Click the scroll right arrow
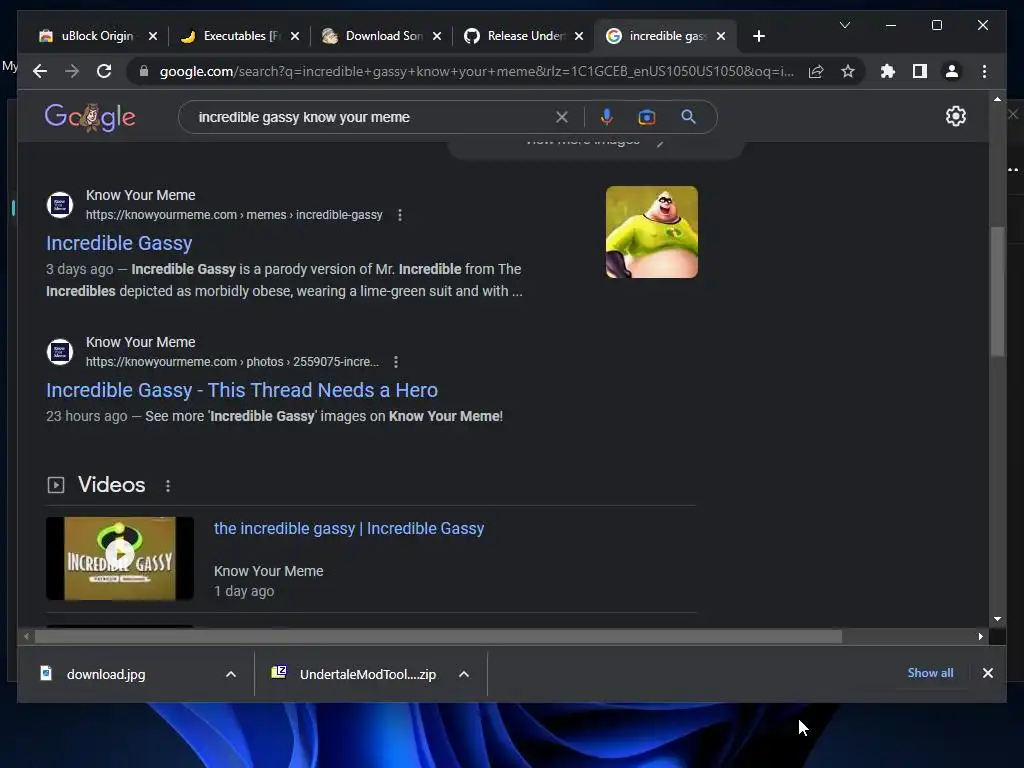This screenshot has width=1024, height=768. (980, 636)
